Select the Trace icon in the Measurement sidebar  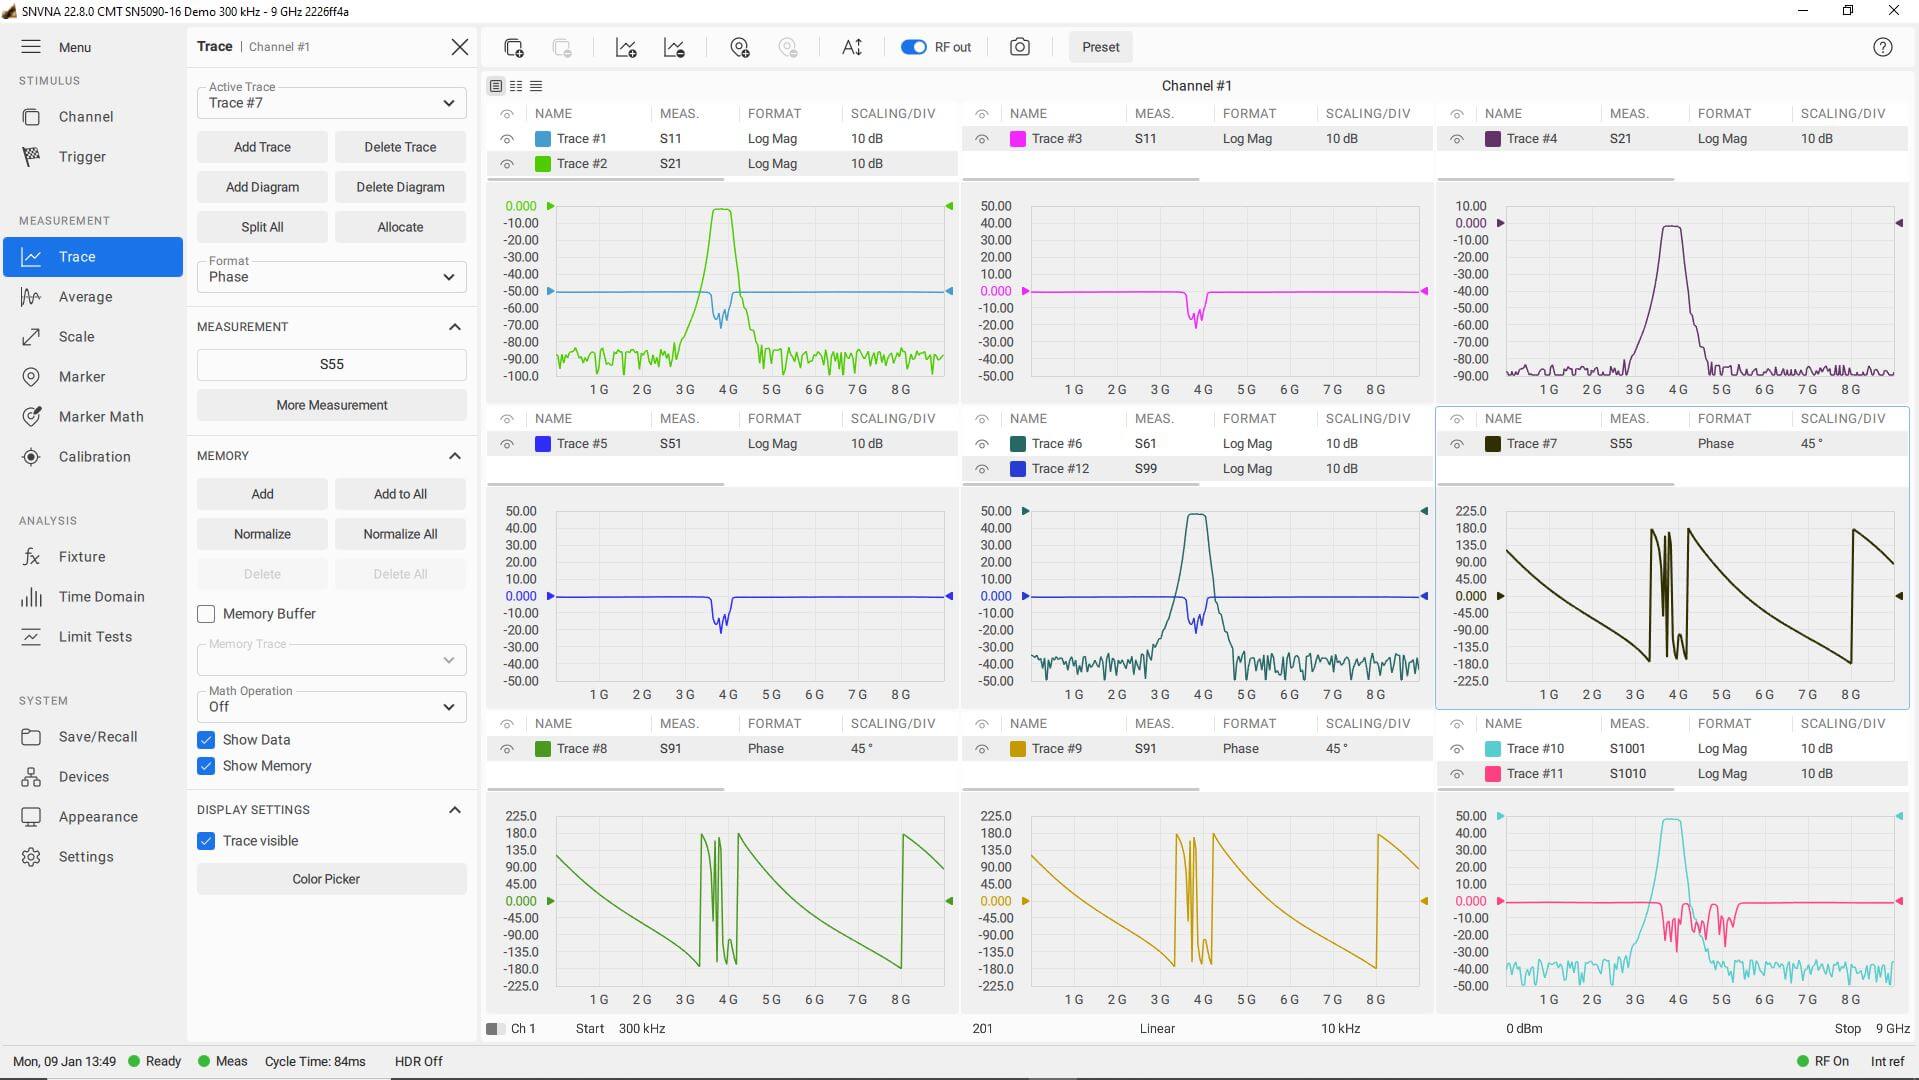[x=77, y=256]
